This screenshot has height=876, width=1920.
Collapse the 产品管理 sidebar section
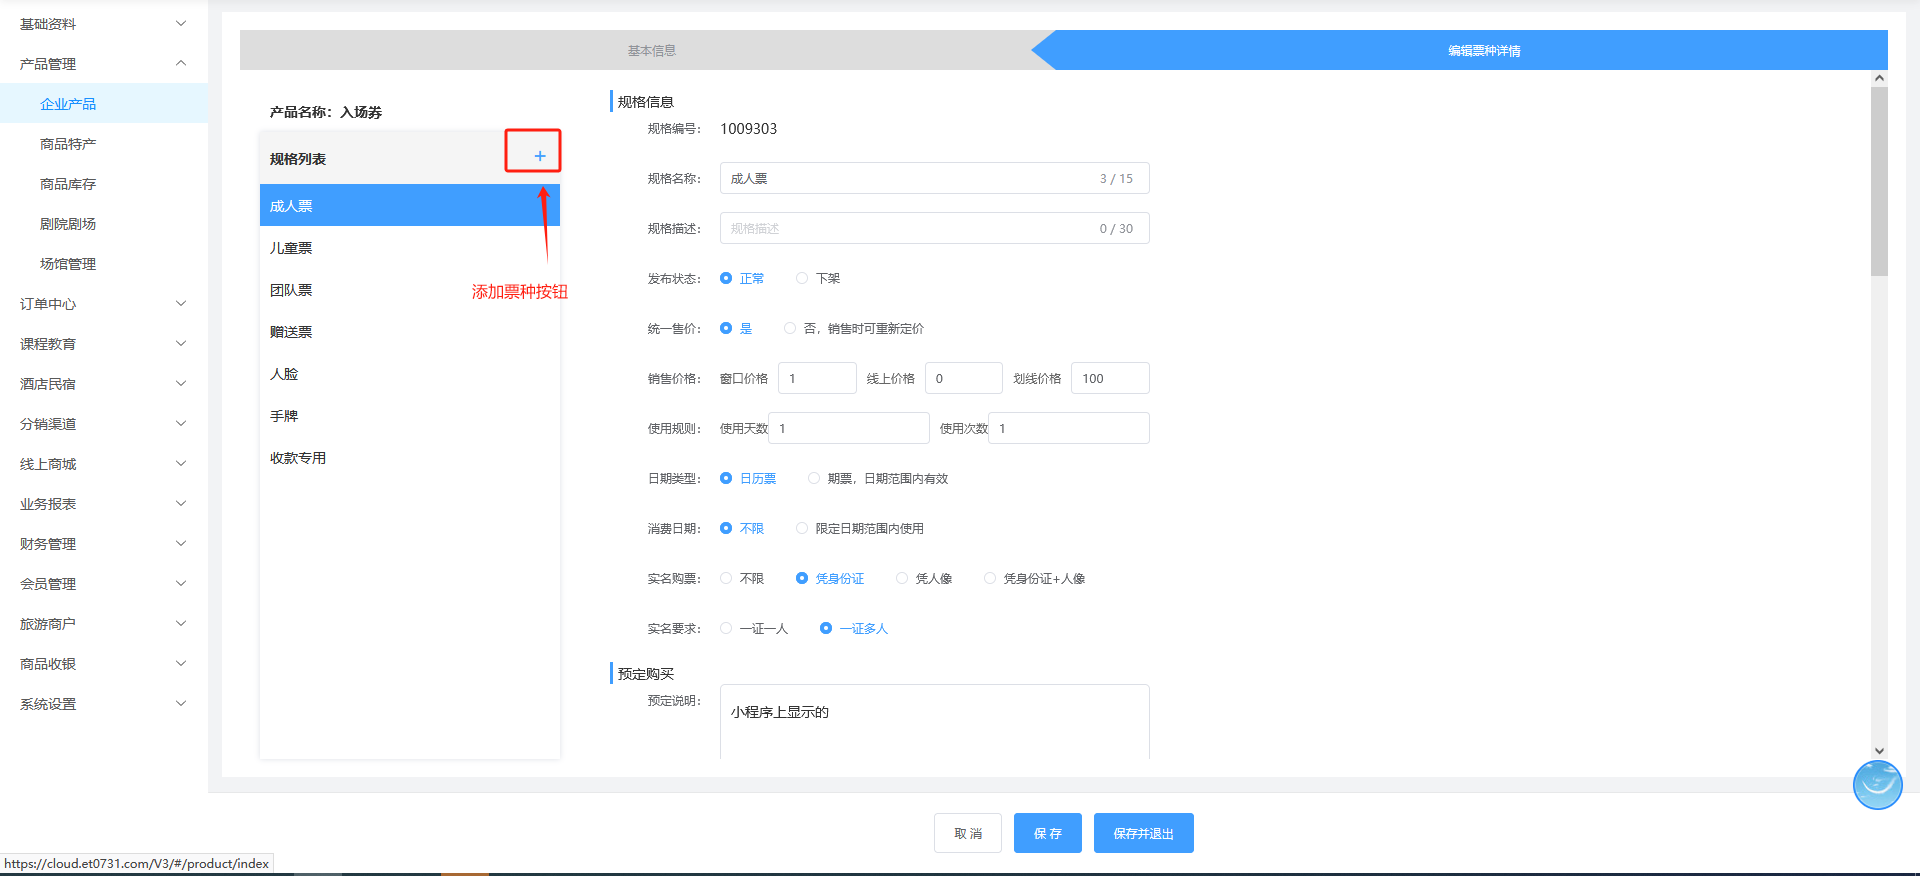tap(181, 64)
